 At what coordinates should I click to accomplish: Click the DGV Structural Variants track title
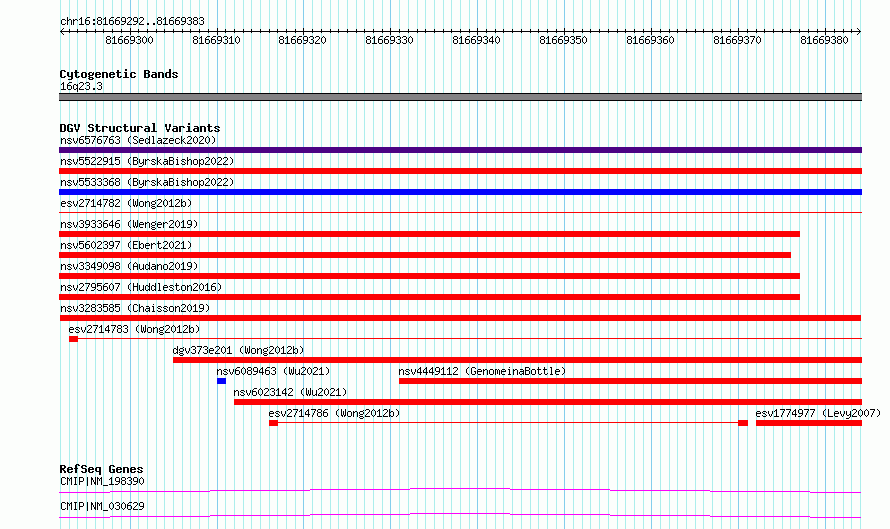tap(140, 128)
